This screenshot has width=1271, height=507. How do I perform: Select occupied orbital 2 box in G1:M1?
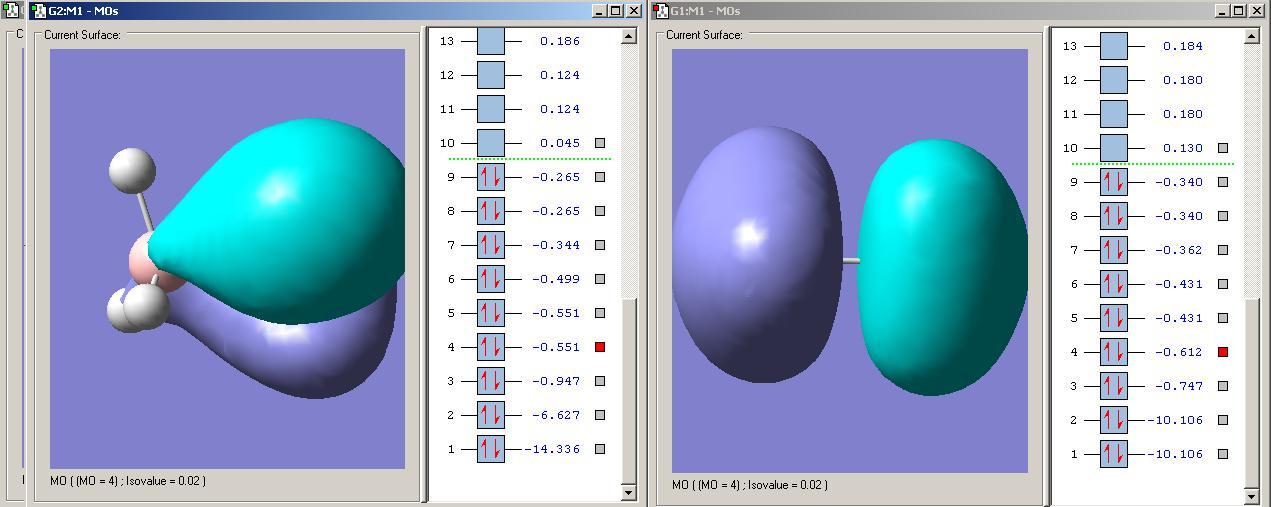1114,420
